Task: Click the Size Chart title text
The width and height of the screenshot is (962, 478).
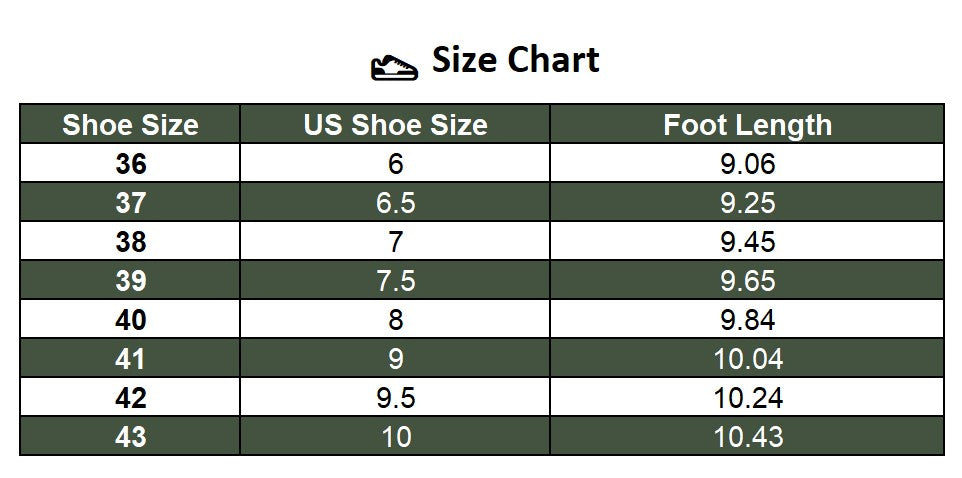Action: [515, 60]
